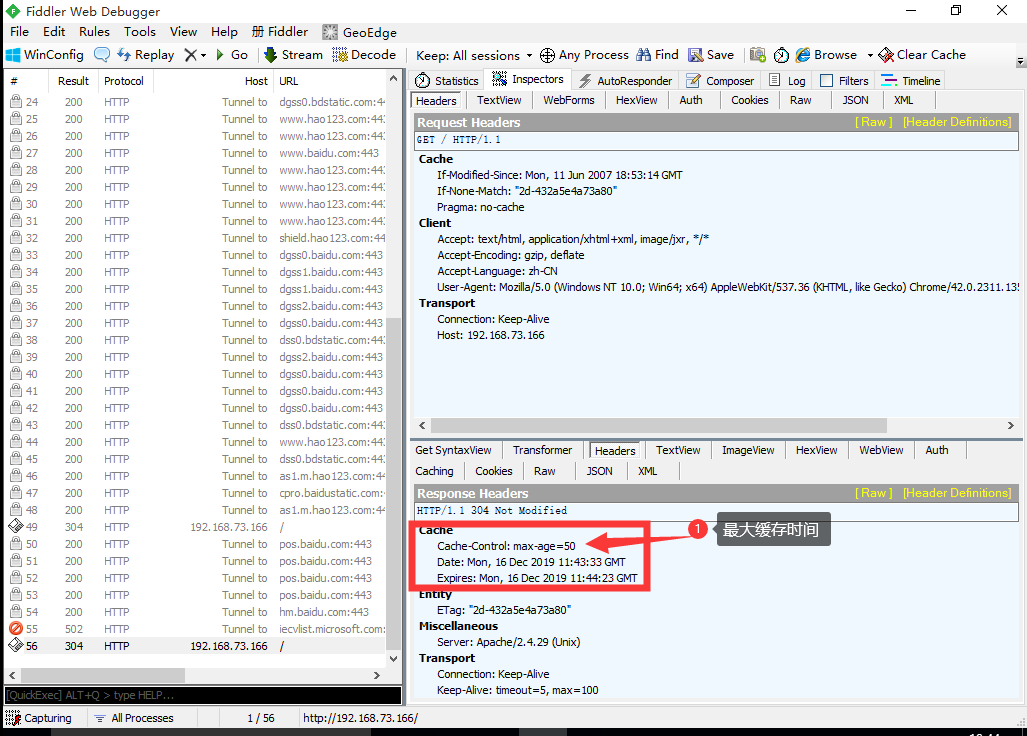Save sessions with Save icon
The image size is (1027, 736).
(711, 55)
